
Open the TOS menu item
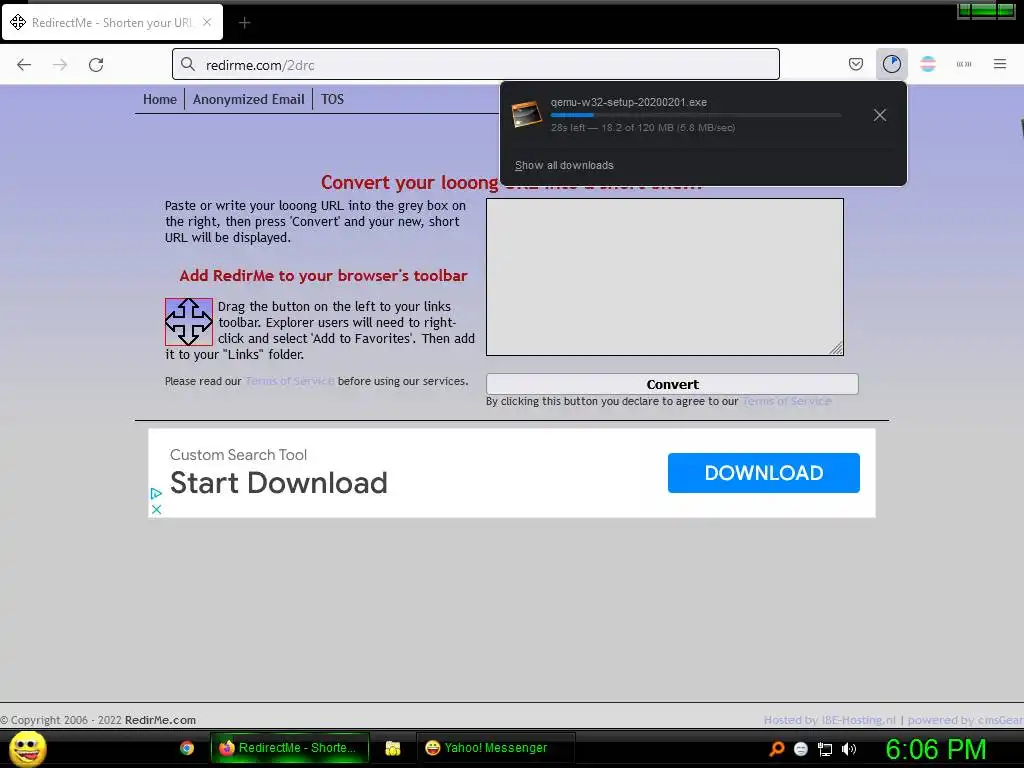click(332, 99)
